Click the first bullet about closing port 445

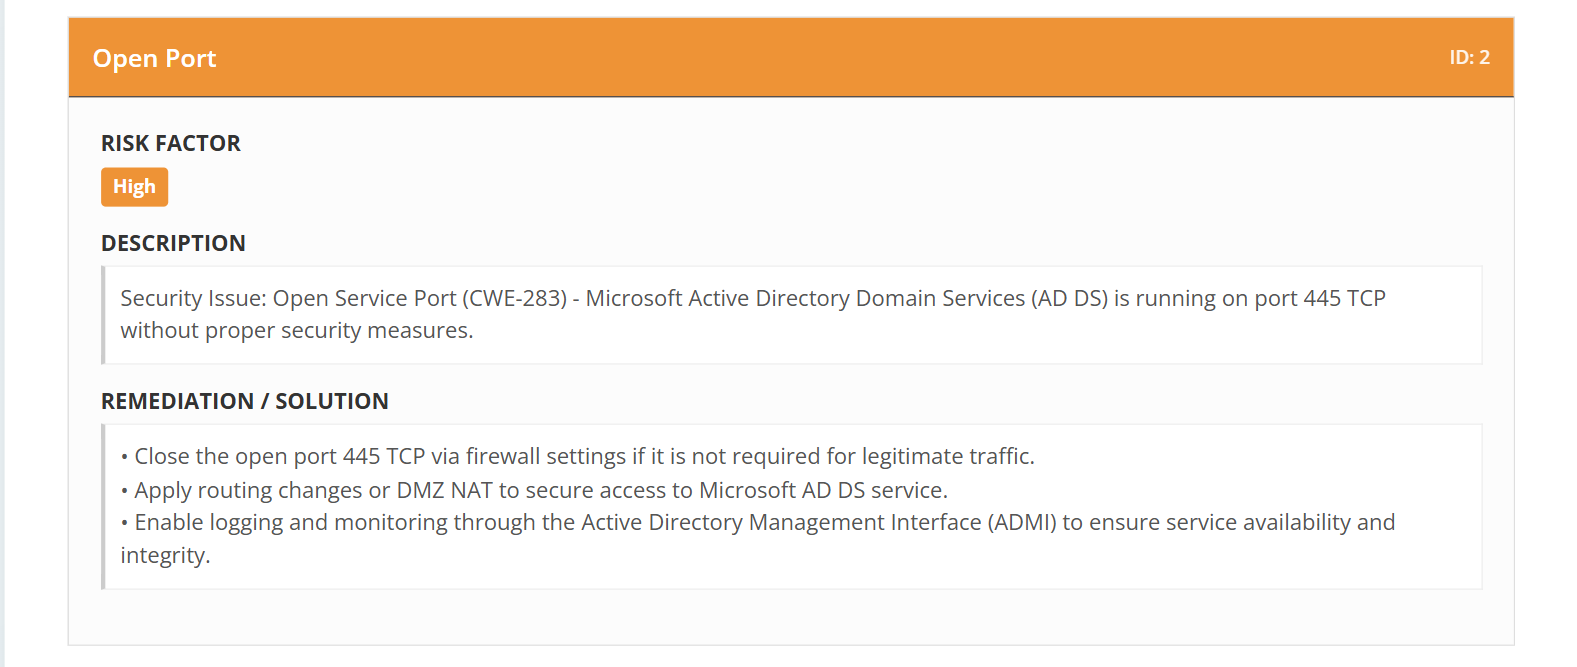click(578, 456)
